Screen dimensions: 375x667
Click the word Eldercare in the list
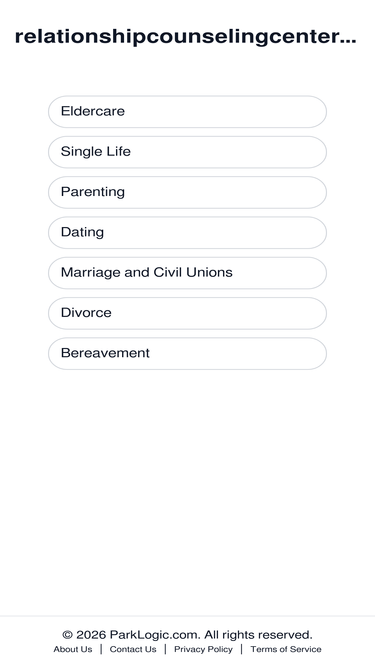[x=93, y=111]
